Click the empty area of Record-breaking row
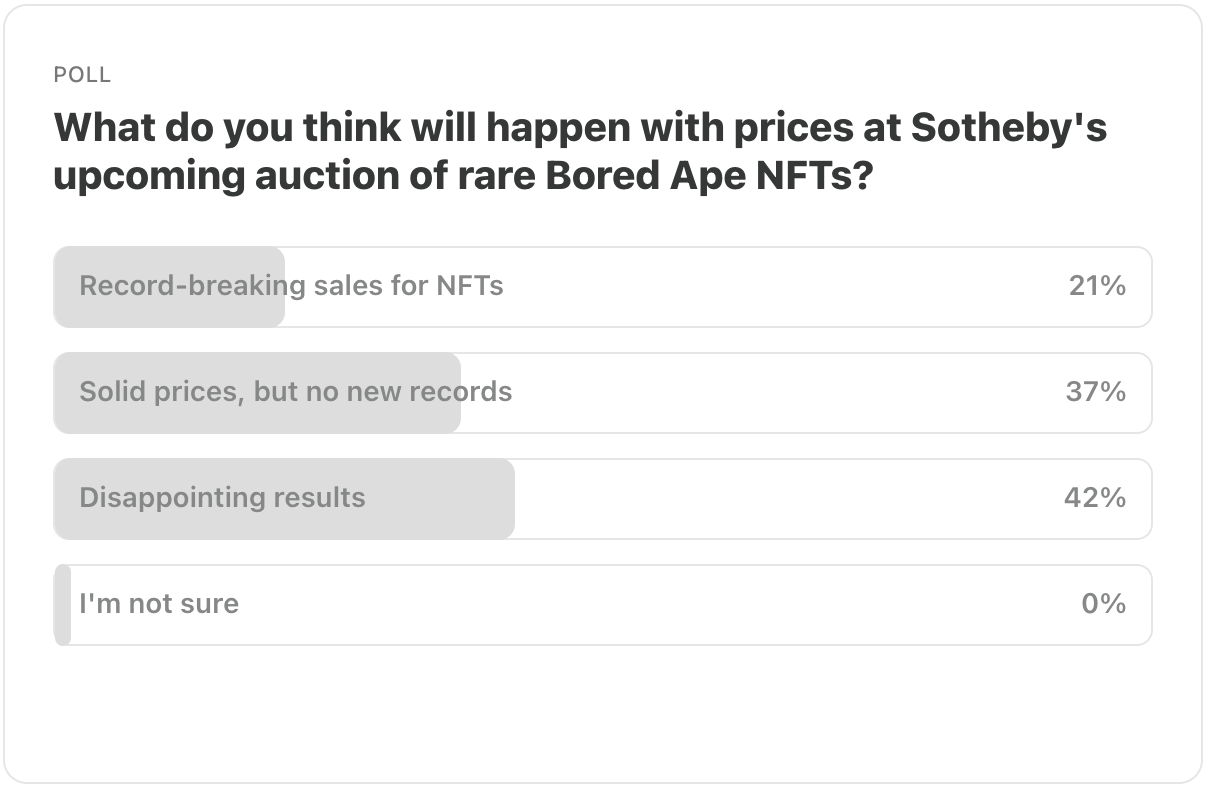This screenshot has width=1210, height=796. click(x=780, y=287)
